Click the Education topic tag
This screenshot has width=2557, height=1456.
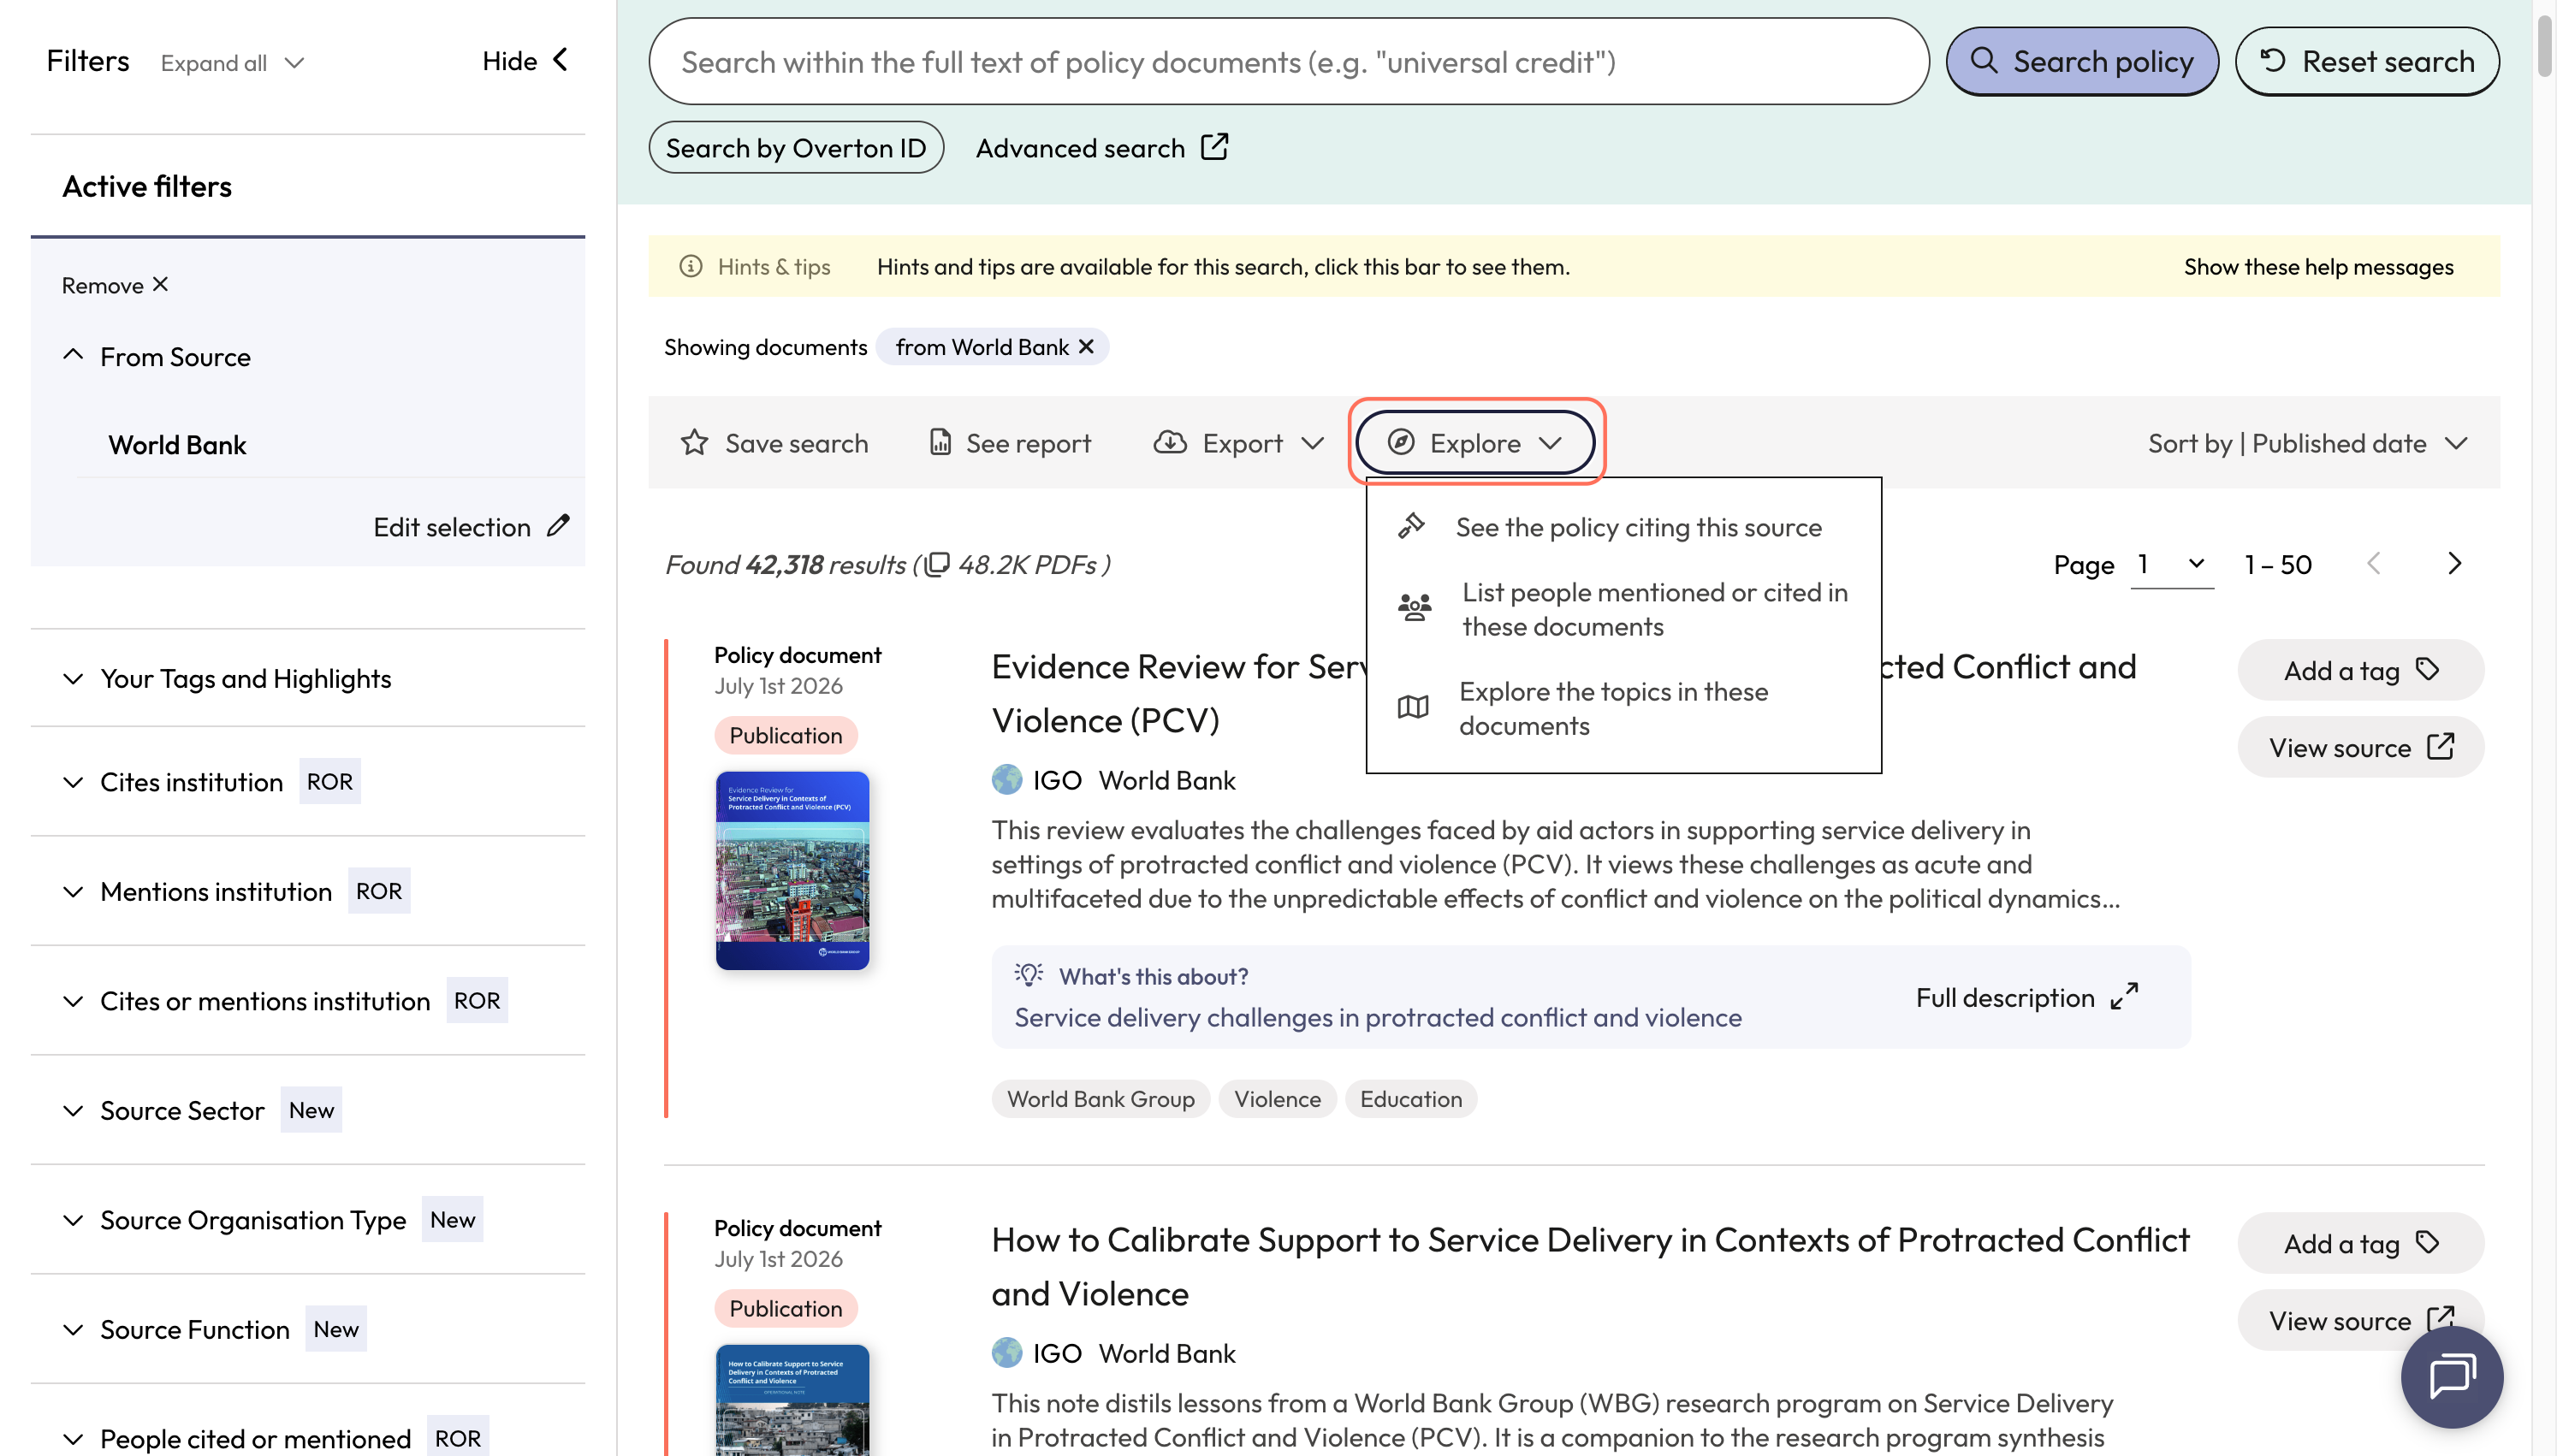[1410, 1098]
